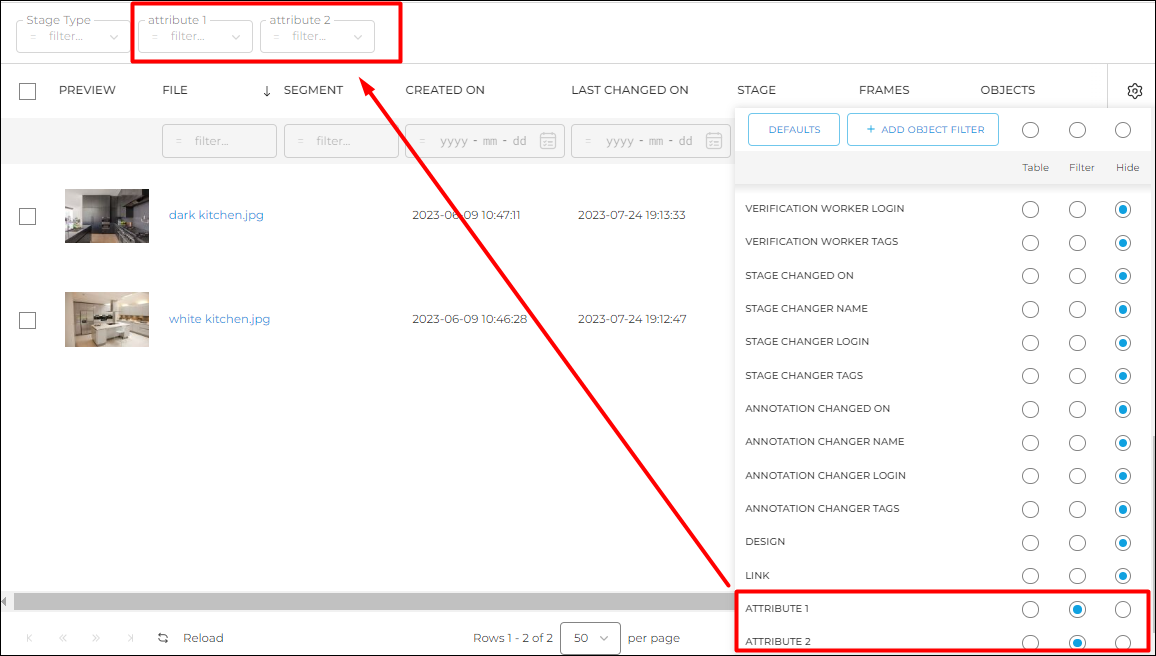Viewport: 1156px width, 656px height.
Task: Go to next page double arrow
Action: pyautogui.click(x=96, y=638)
